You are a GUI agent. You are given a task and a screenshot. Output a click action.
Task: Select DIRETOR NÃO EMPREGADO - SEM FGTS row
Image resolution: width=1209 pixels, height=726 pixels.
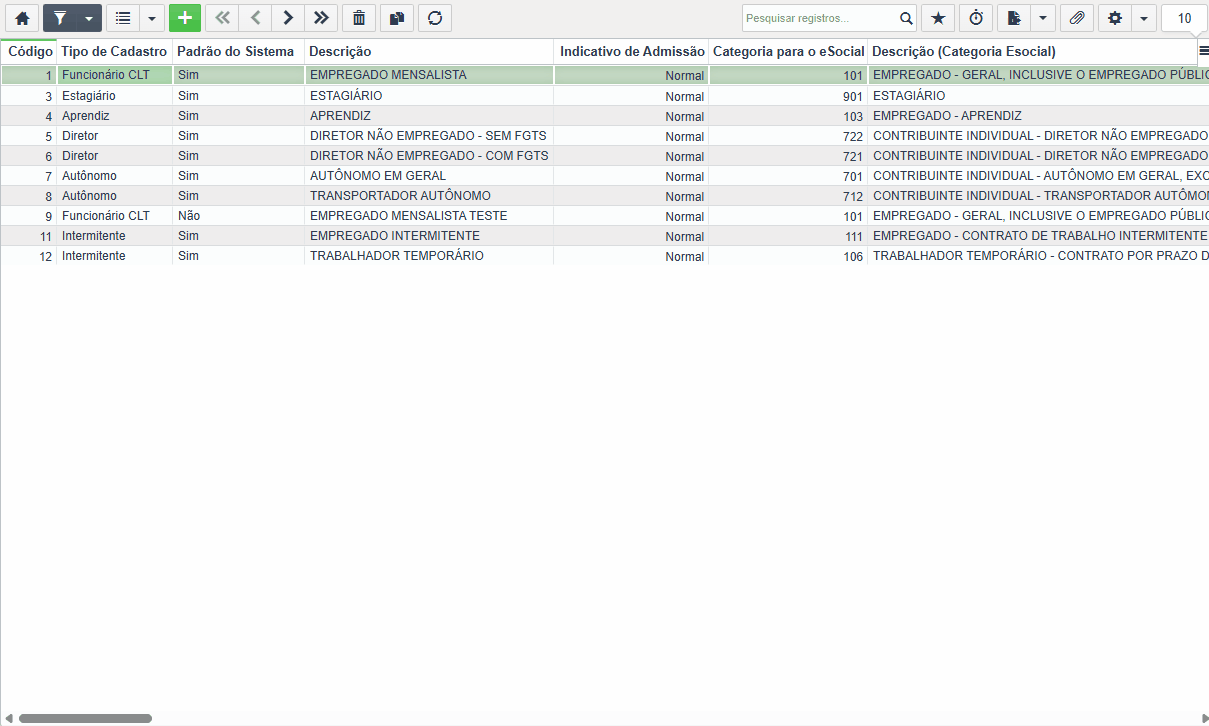pos(428,136)
